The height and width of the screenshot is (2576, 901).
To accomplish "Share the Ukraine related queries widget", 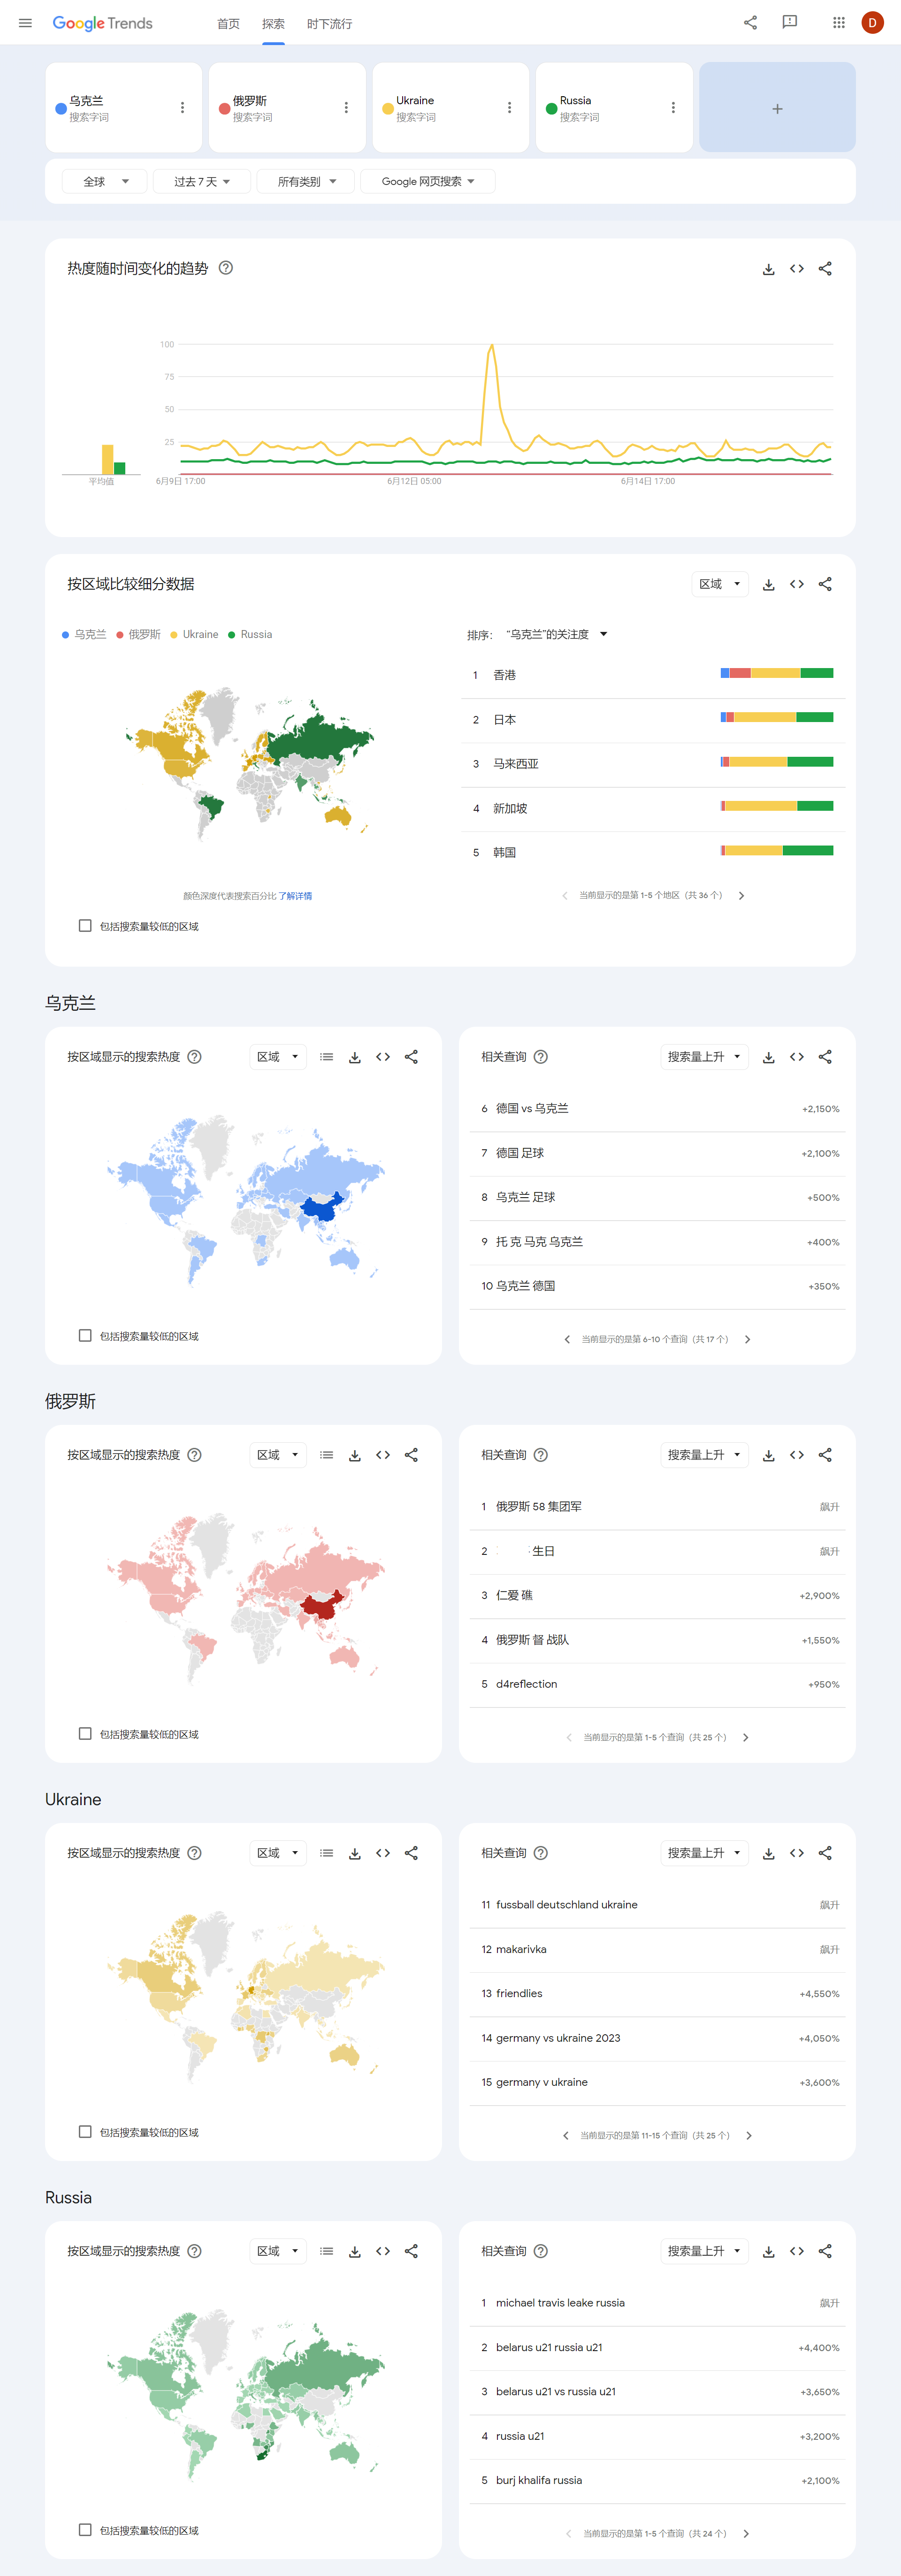I will 825,1853.
